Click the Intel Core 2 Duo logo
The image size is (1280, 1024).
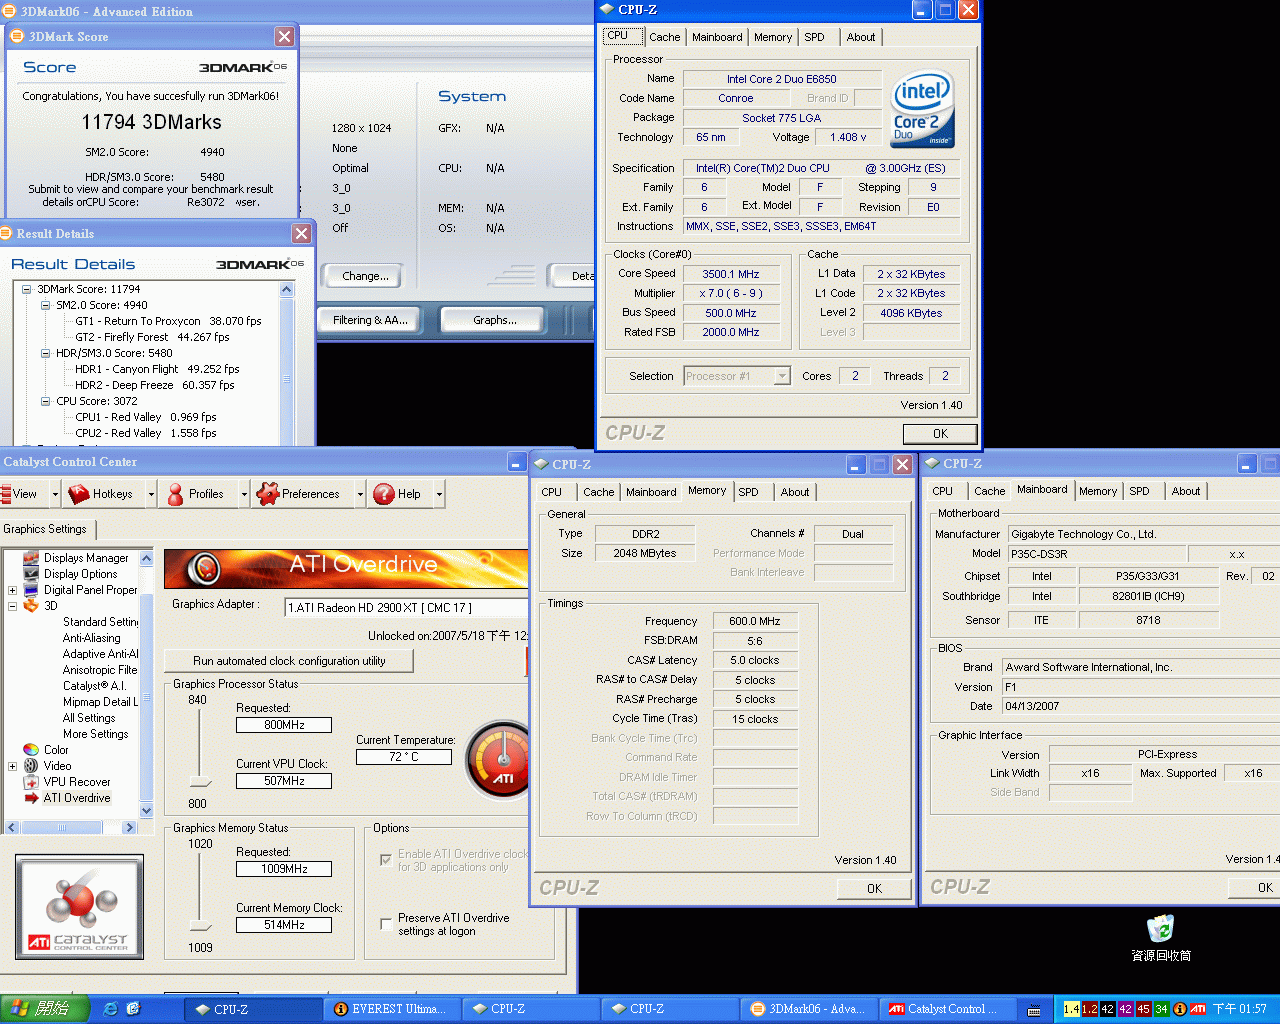(x=922, y=109)
